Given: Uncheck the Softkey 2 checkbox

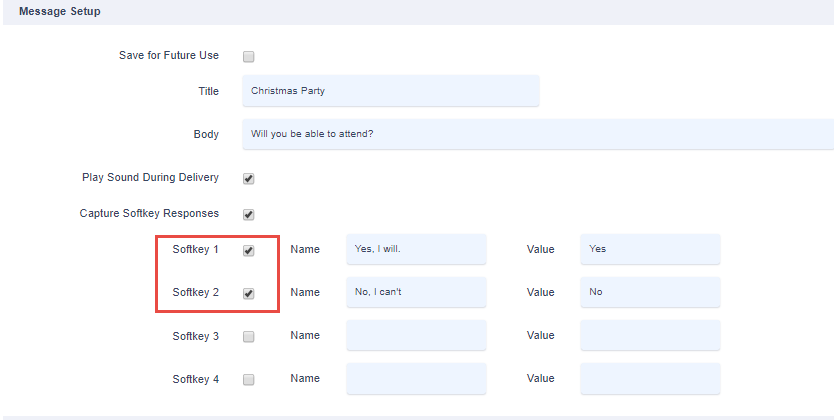Looking at the screenshot, I should [x=248, y=293].
